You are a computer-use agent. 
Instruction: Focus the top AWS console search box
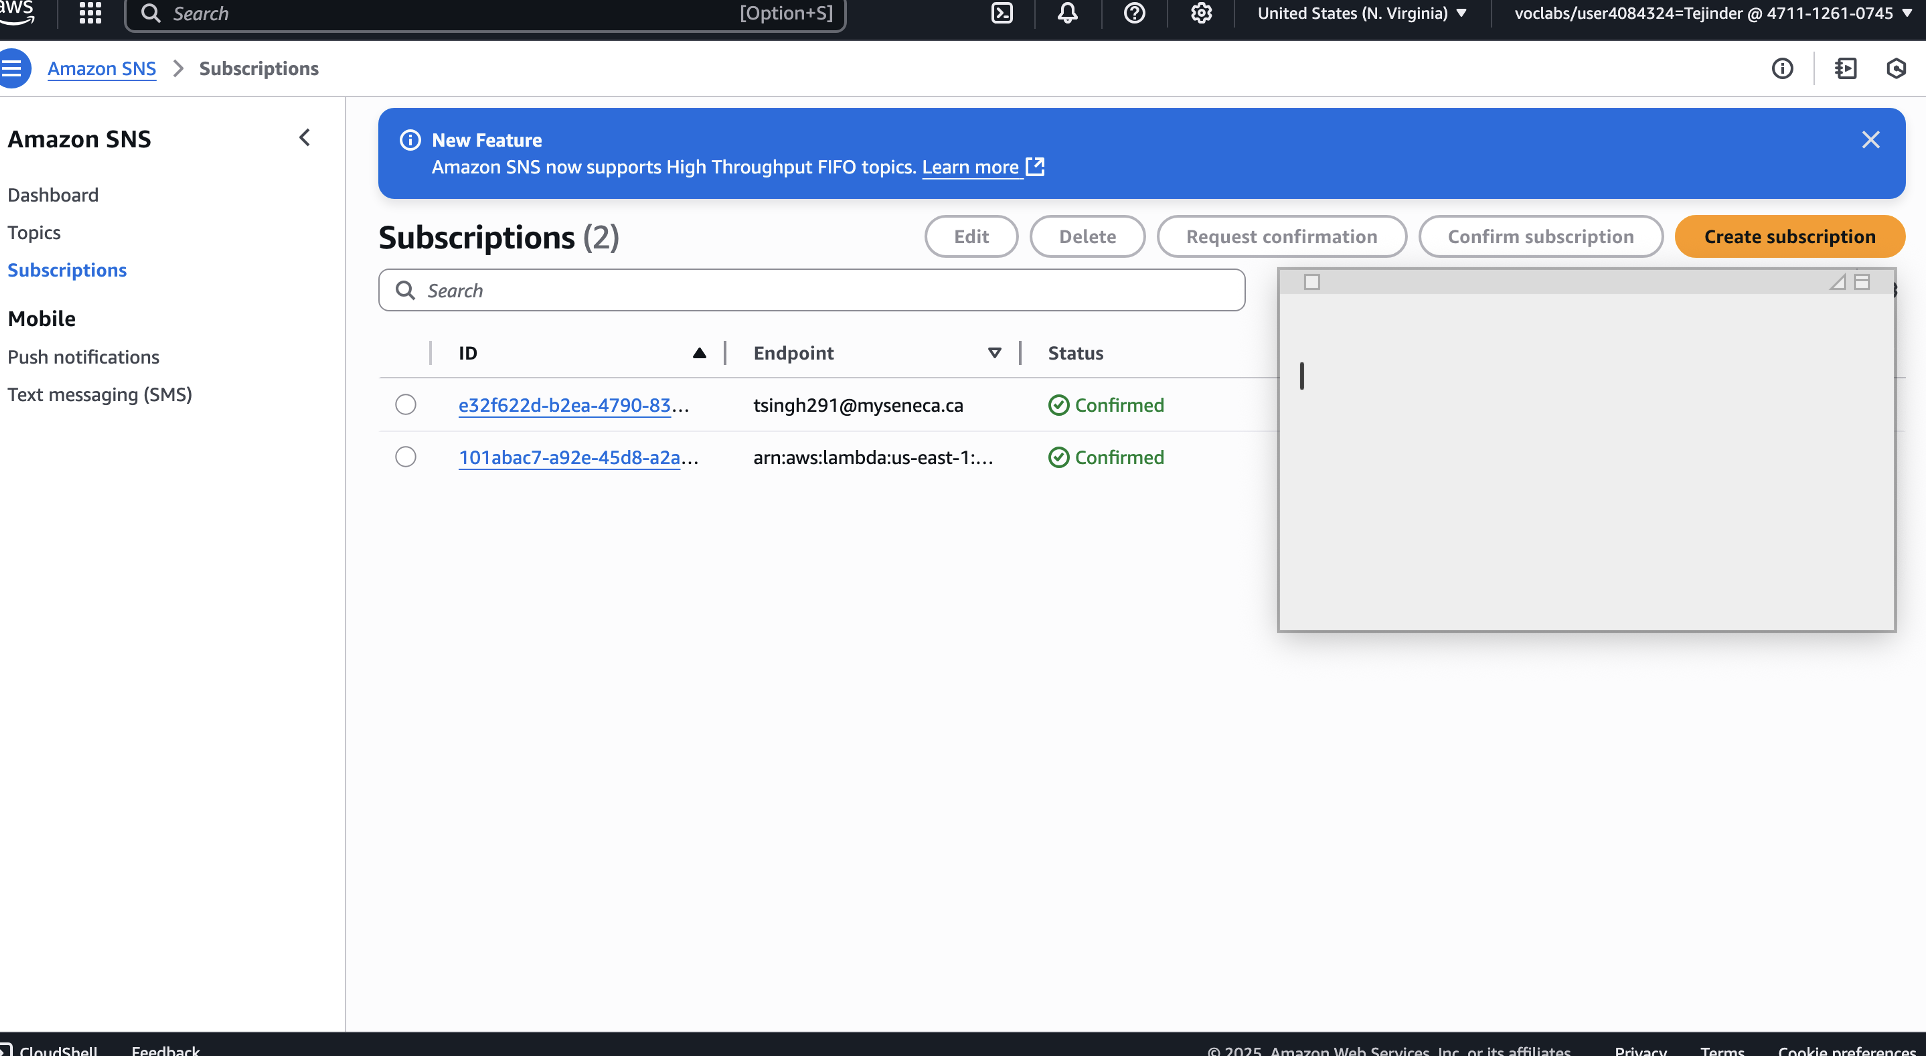click(x=486, y=14)
